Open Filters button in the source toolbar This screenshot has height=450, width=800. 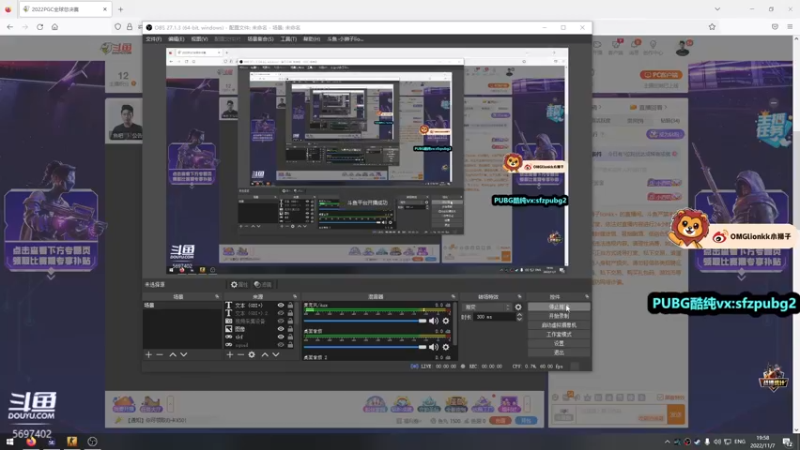263,285
